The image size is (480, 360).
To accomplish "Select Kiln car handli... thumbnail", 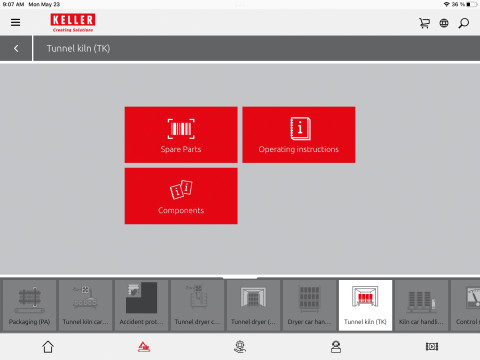I will (x=421, y=305).
